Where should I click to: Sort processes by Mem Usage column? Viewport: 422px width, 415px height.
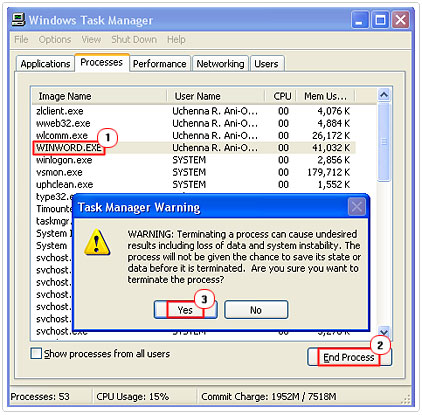click(326, 96)
